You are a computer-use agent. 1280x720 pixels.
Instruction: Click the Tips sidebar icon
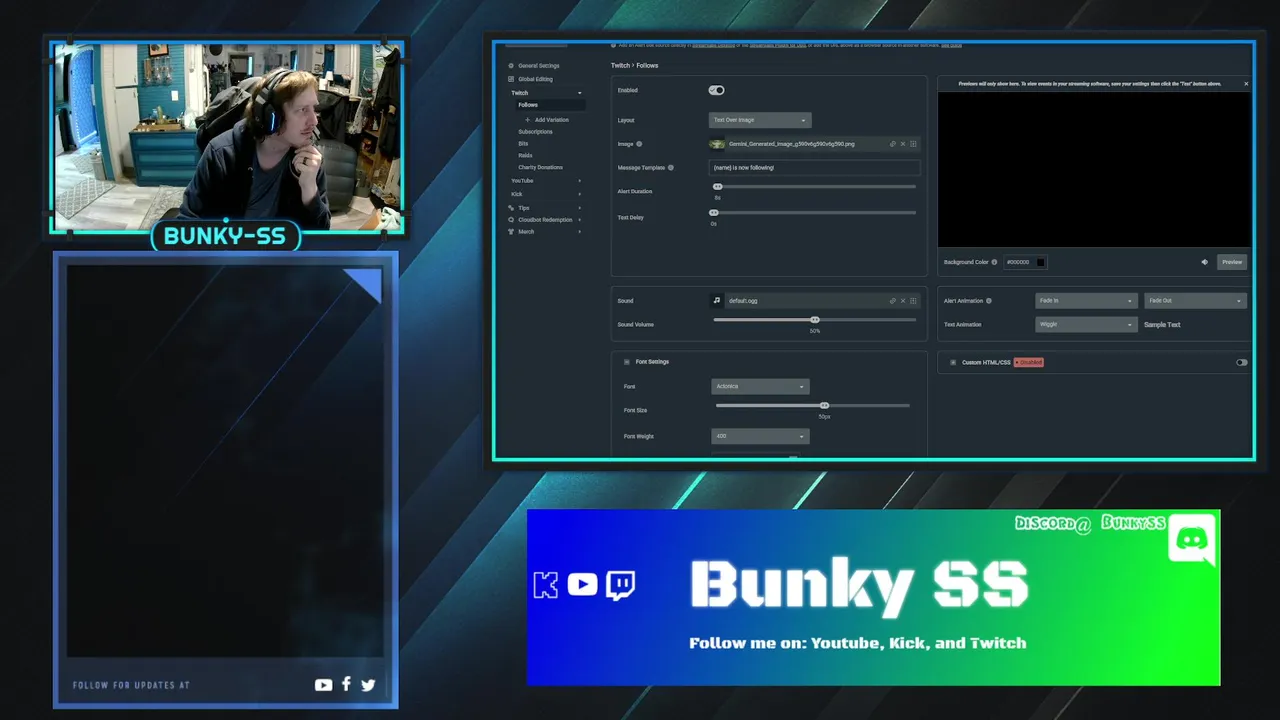(511, 208)
